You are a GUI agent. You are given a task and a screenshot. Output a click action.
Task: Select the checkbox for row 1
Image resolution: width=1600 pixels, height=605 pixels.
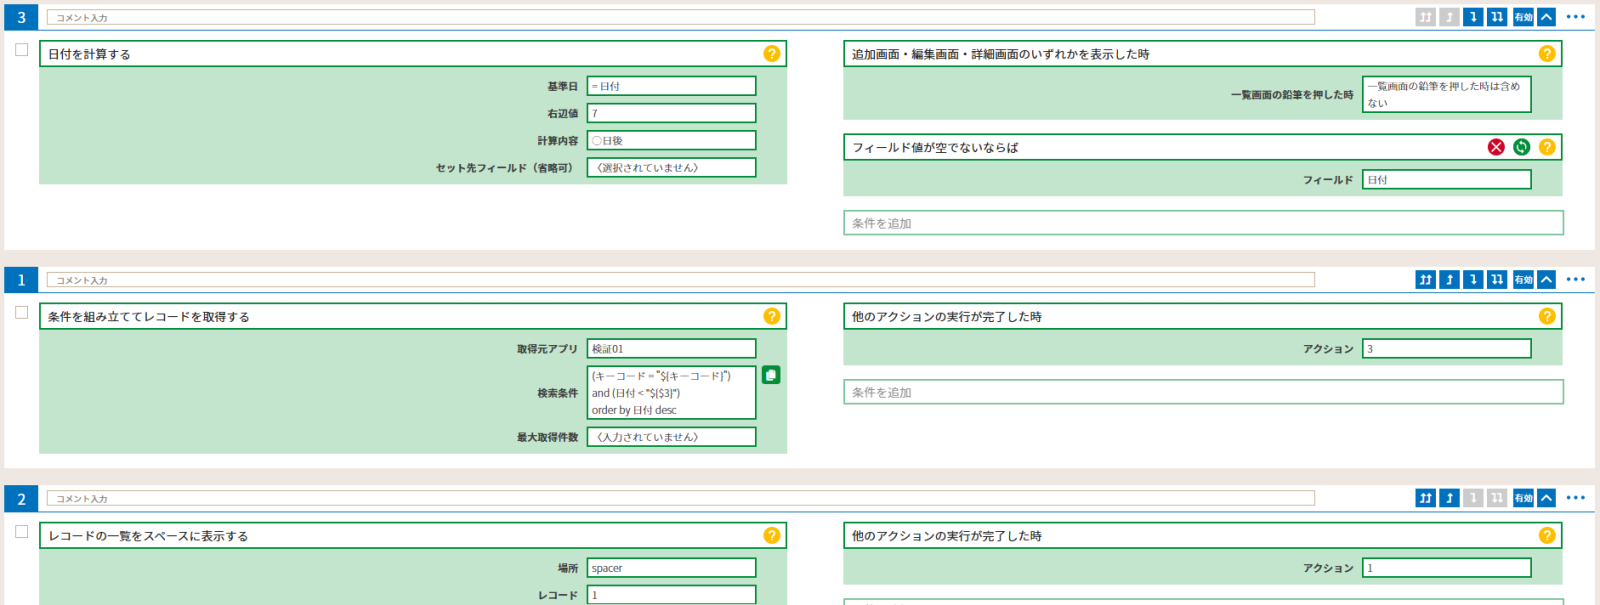(22, 313)
